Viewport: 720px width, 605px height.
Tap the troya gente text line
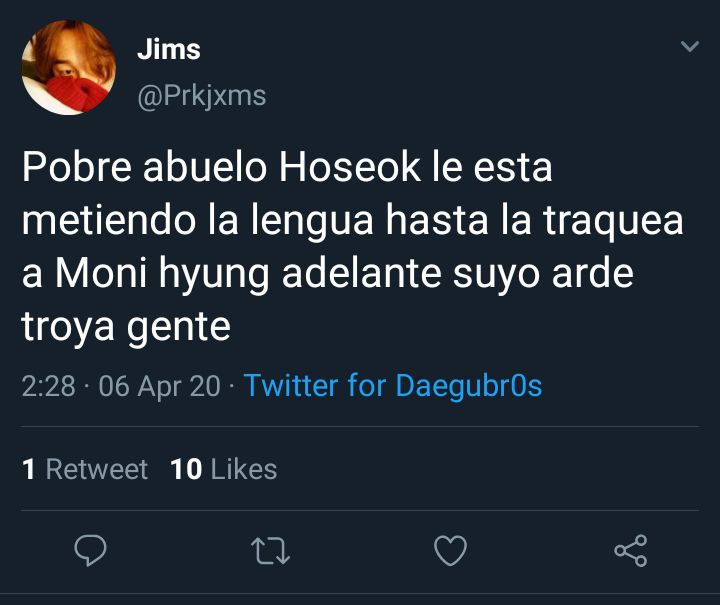126,327
